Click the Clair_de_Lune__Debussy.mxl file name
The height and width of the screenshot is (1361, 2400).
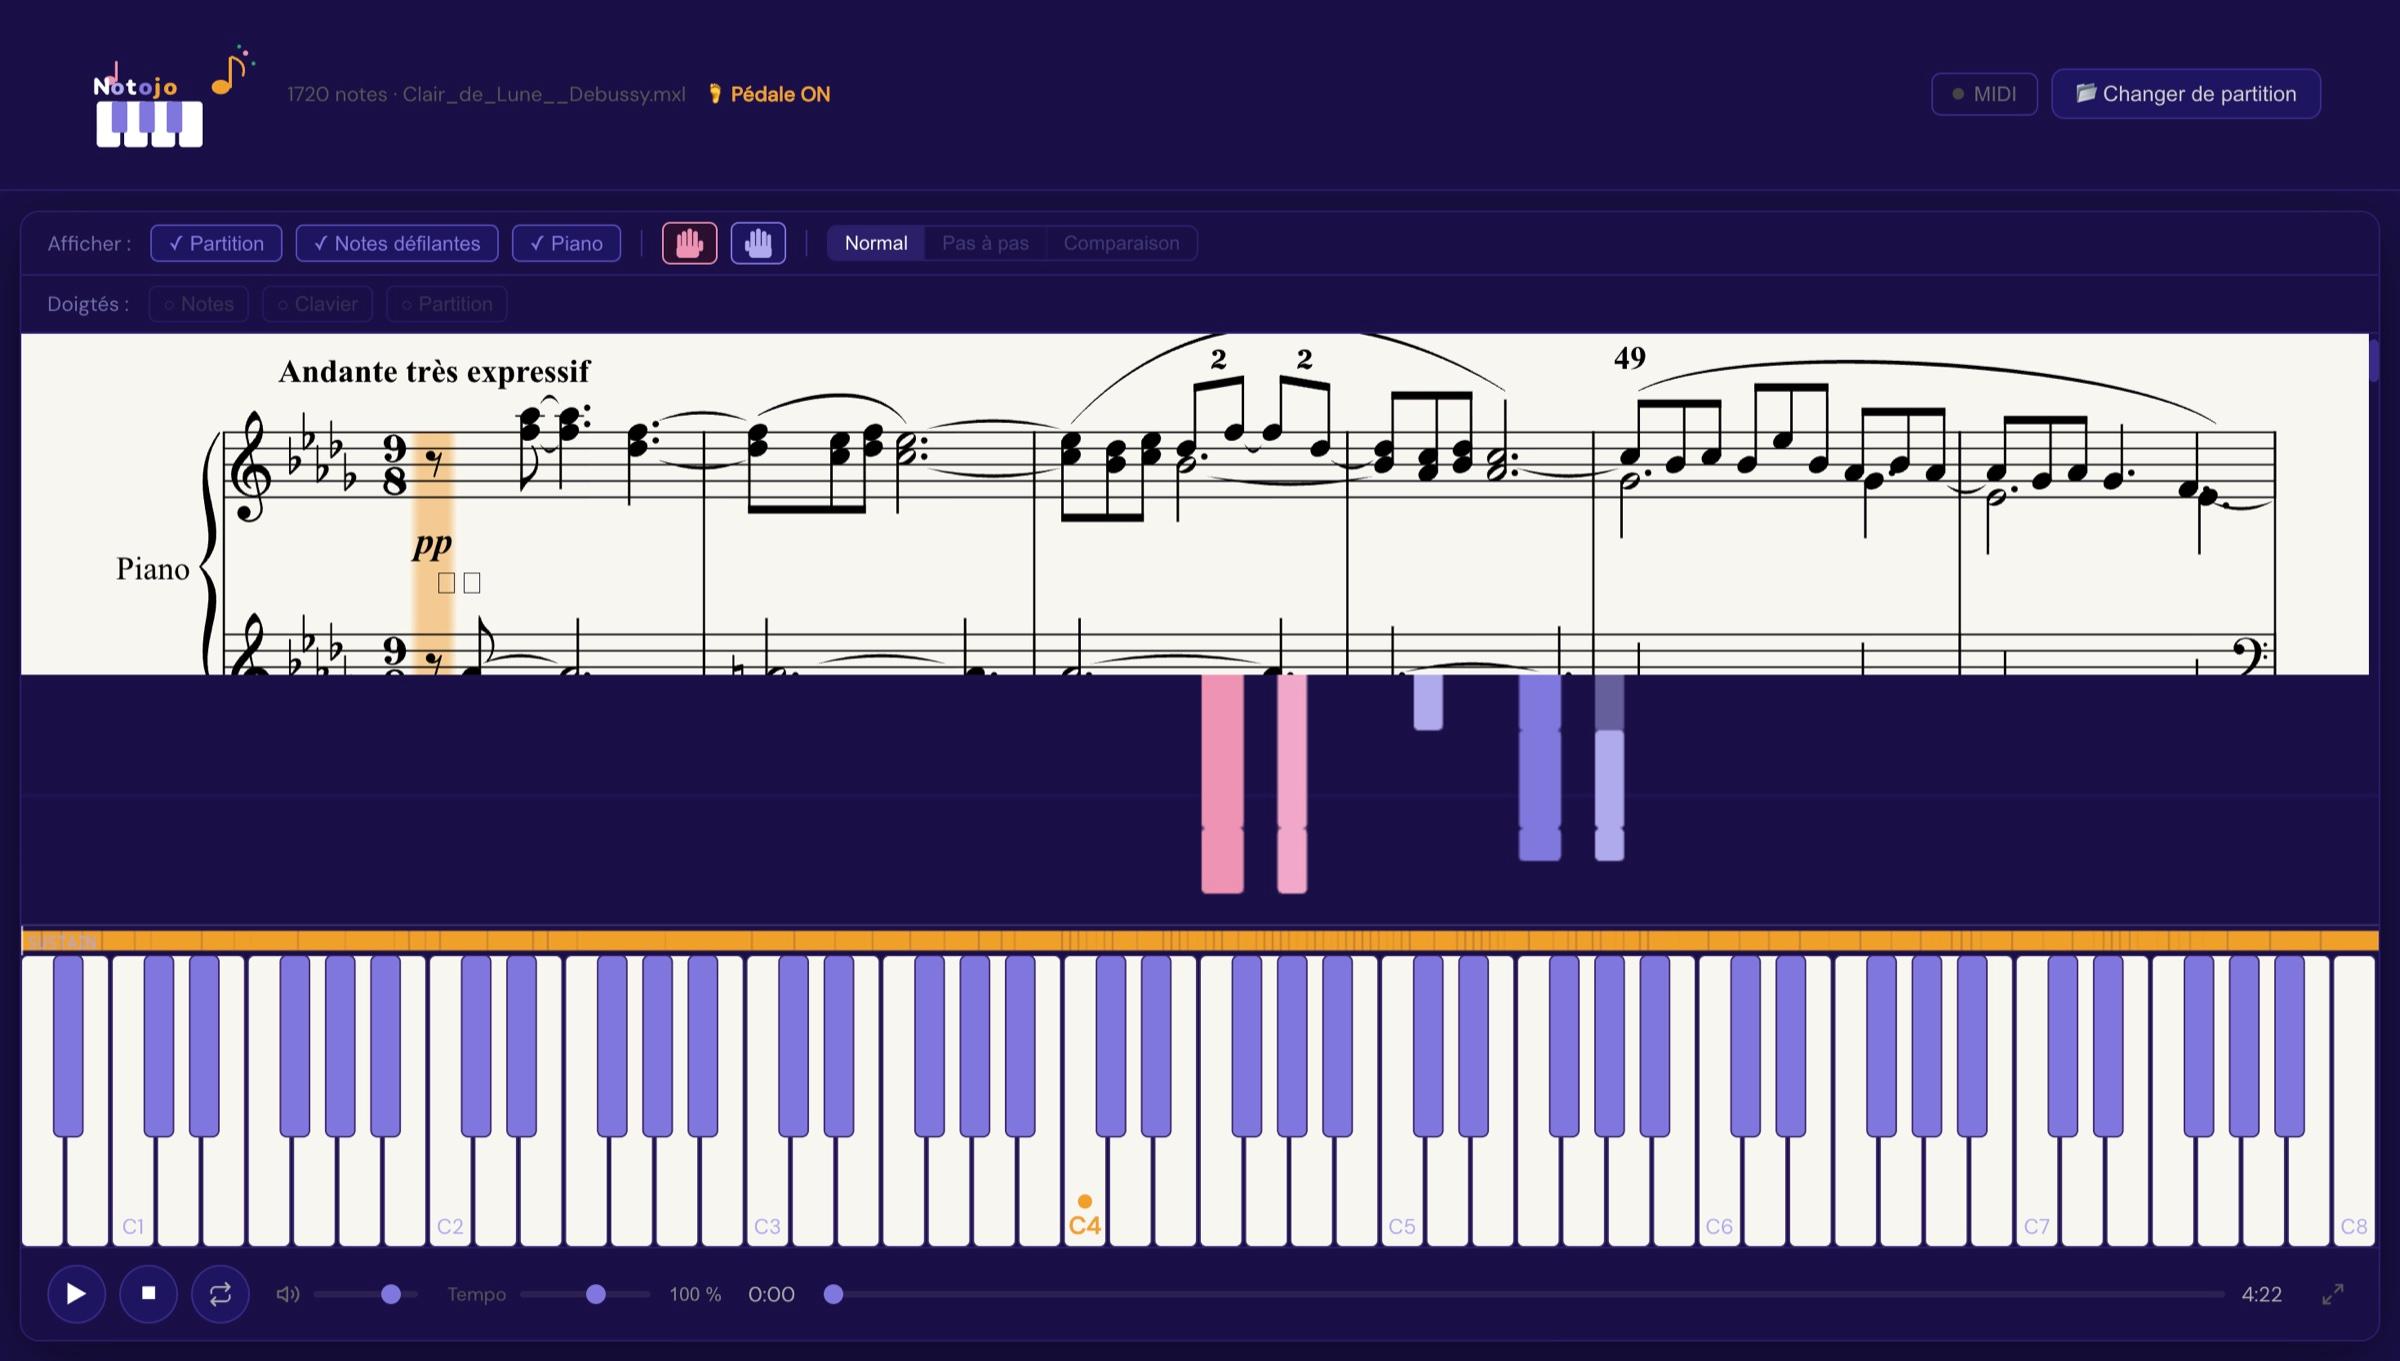(544, 94)
